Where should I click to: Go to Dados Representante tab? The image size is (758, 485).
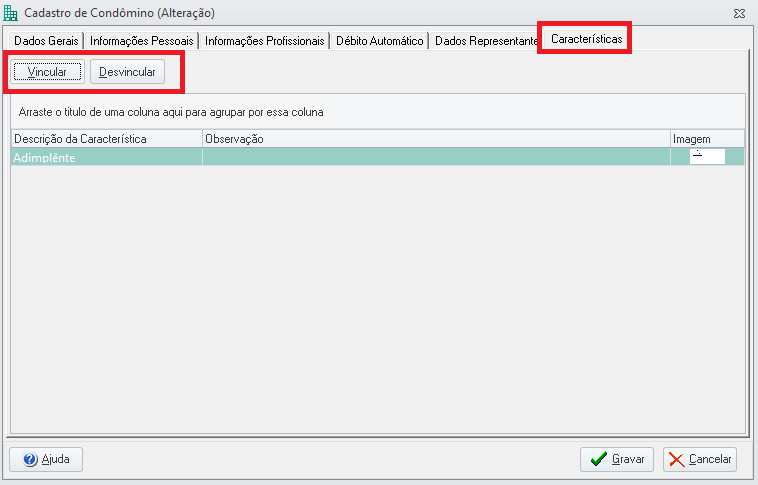(485, 41)
